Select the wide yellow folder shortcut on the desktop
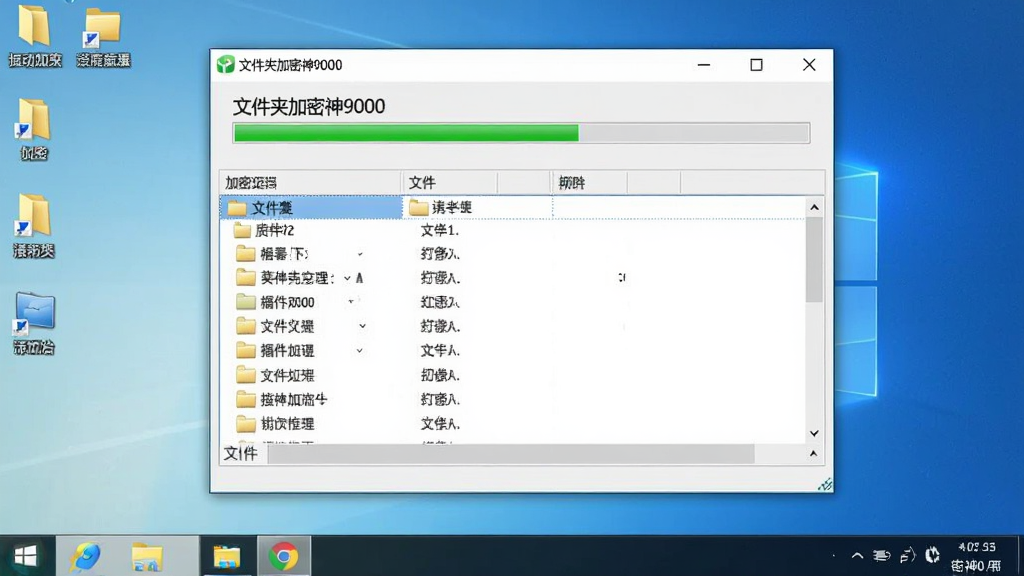 tap(103, 37)
